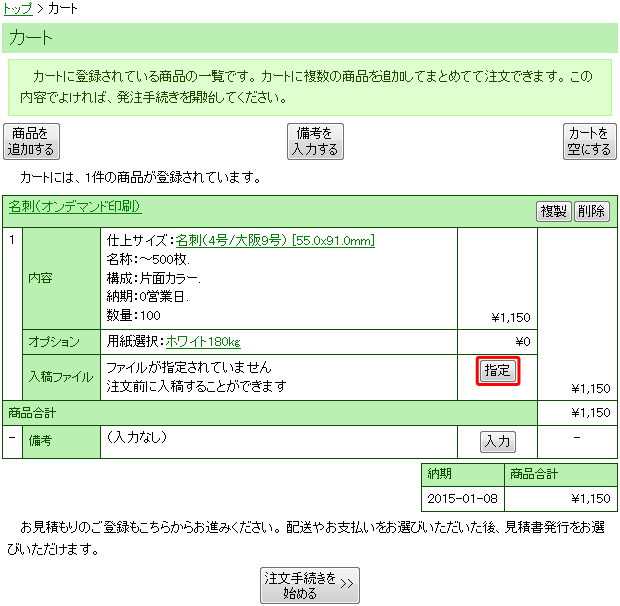The width and height of the screenshot is (620, 606).
Task: Open the 名刺(オンデマンド印刷) product link
Action: click(75, 207)
